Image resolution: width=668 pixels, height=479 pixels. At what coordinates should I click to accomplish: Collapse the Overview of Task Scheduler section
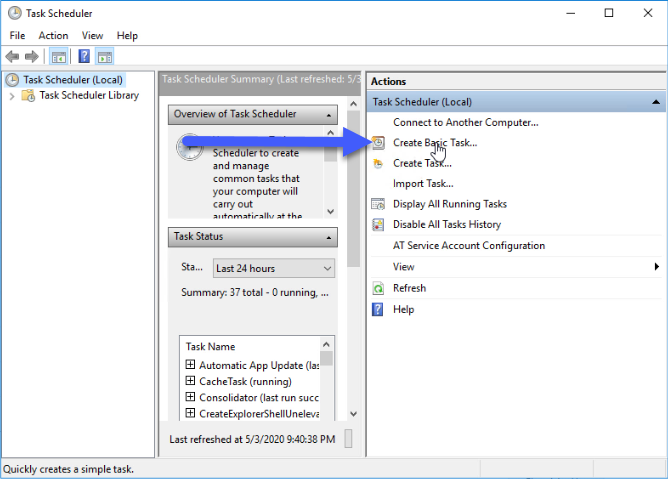[328, 115]
